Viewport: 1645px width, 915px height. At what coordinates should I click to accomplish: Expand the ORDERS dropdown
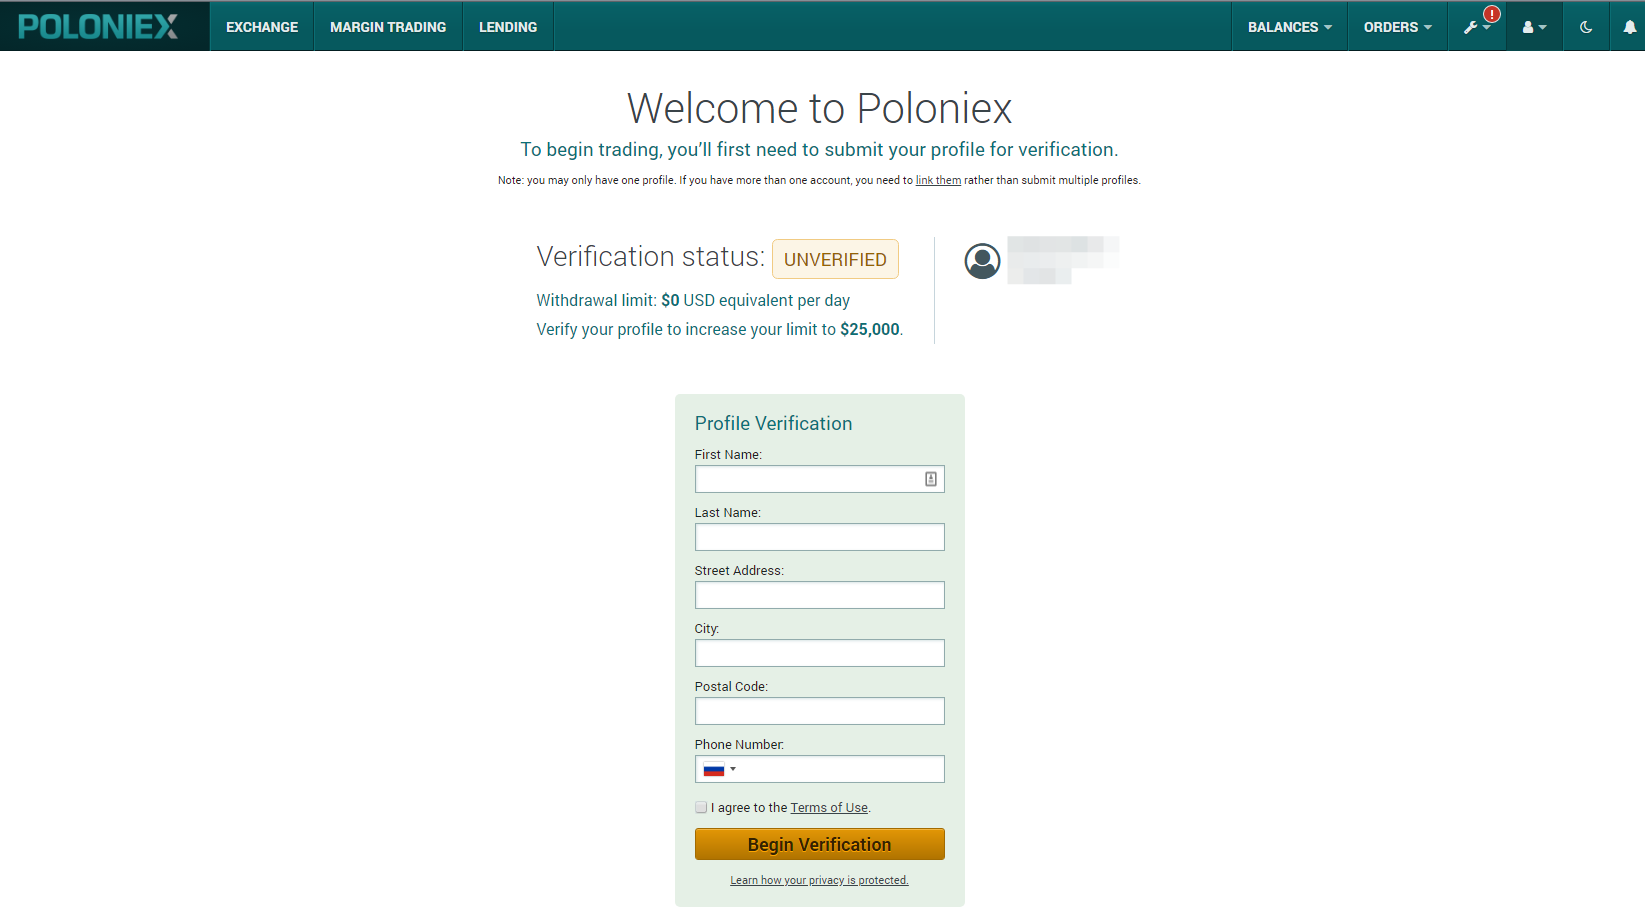tap(1398, 27)
